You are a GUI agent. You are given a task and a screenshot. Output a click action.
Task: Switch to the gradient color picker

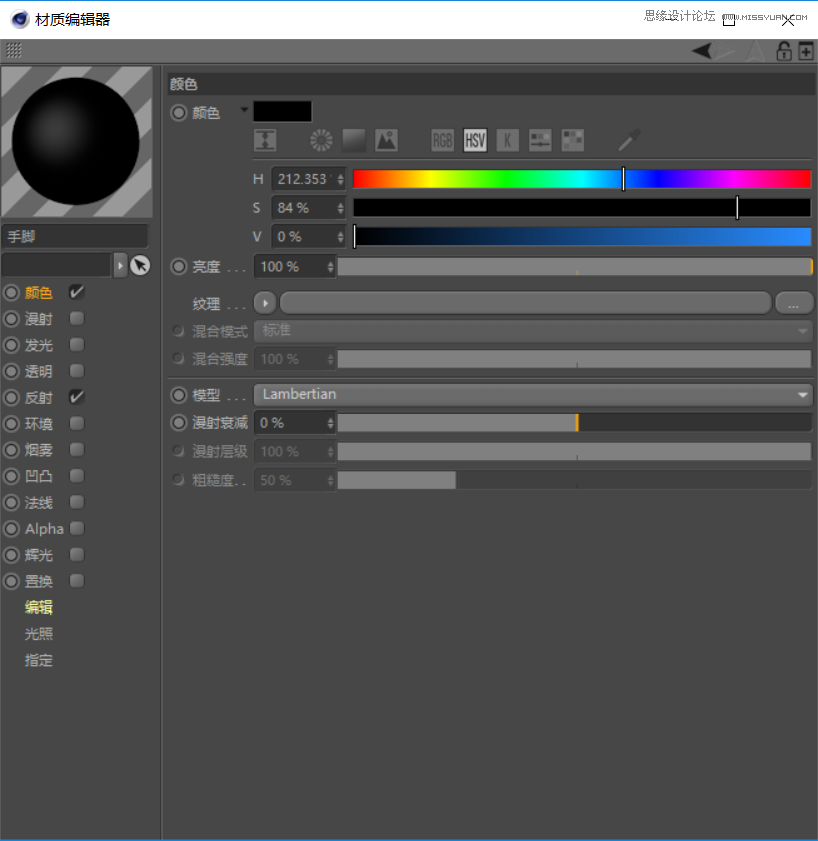(x=353, y=140)
